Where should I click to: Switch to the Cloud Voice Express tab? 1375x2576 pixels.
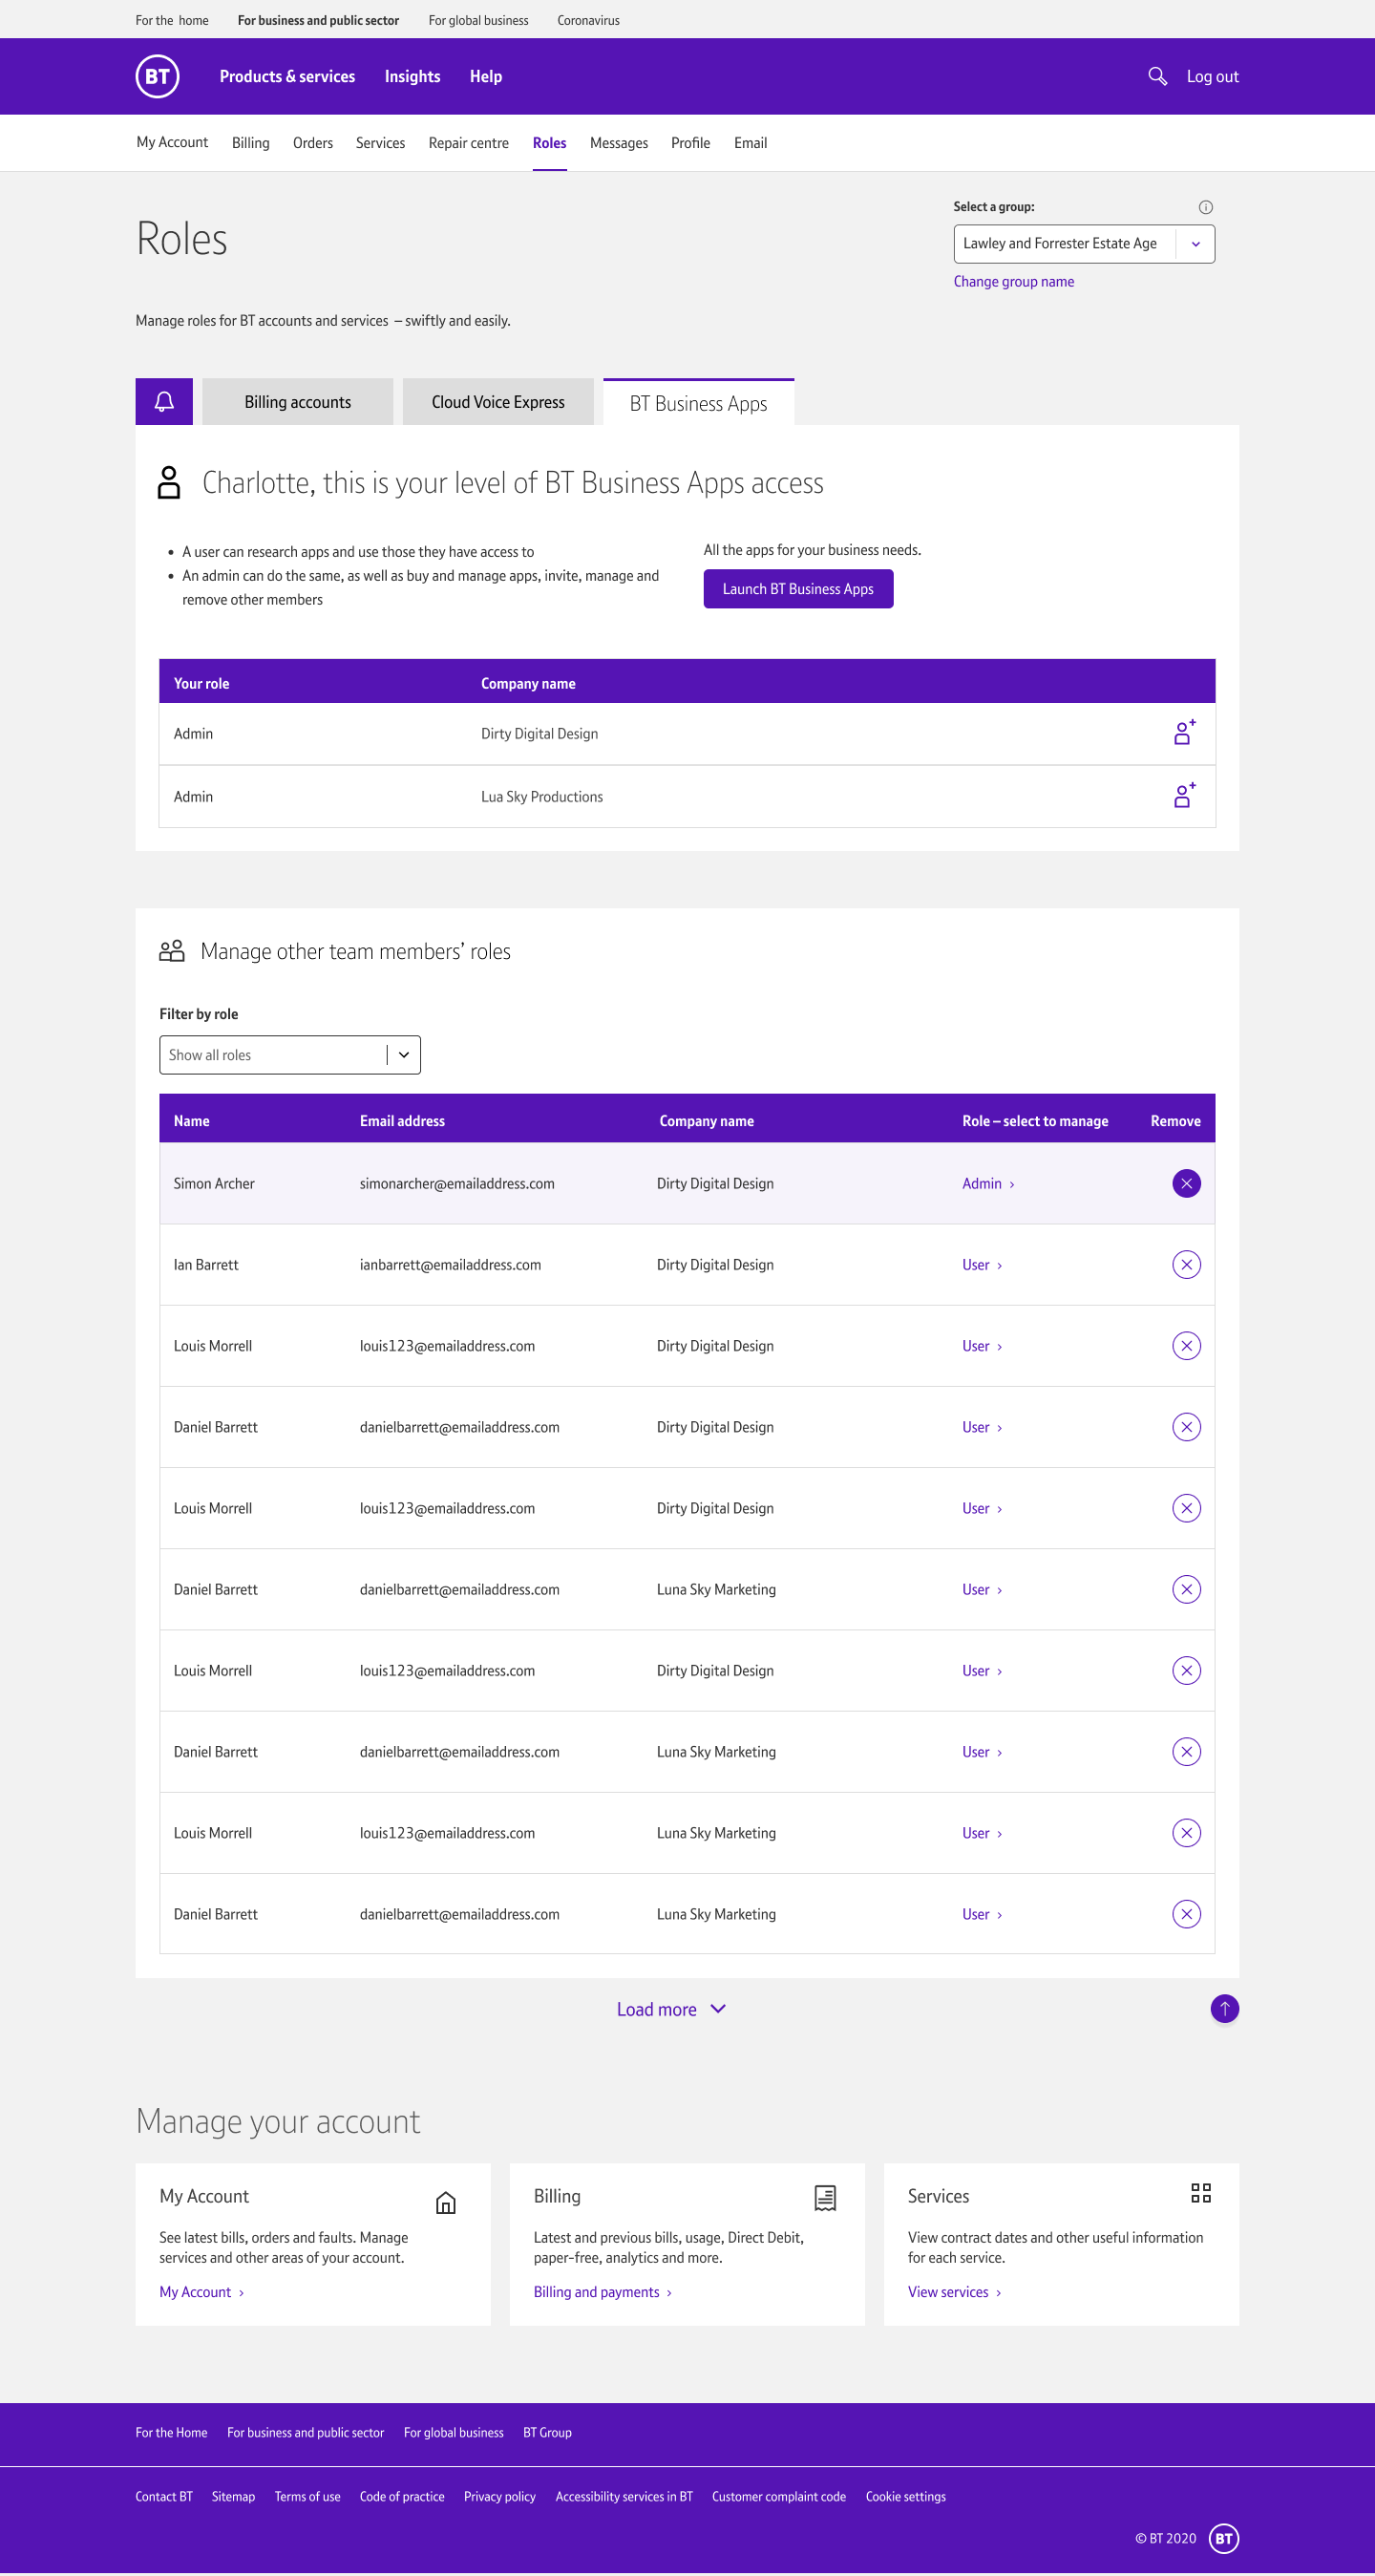pos(498,401)
